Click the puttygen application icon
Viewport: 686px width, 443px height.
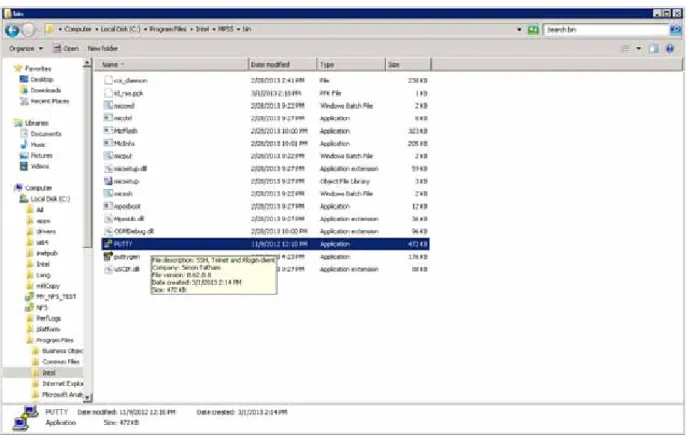point(108,257)
